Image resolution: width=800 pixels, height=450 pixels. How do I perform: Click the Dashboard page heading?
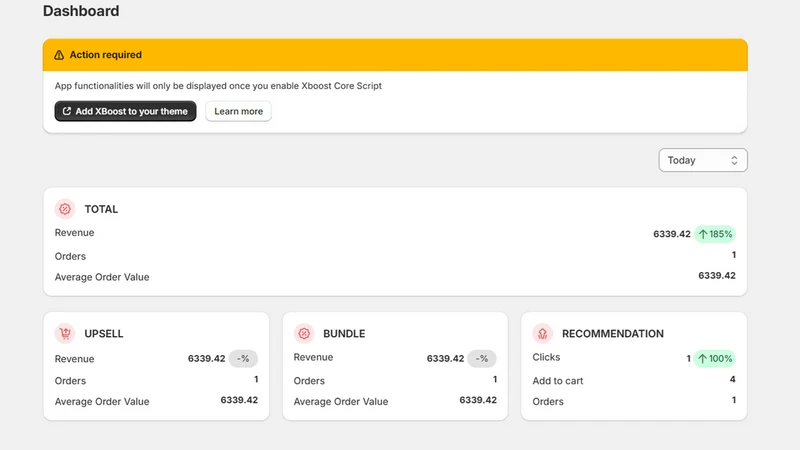pyautogui.click(x=81, y=11)
